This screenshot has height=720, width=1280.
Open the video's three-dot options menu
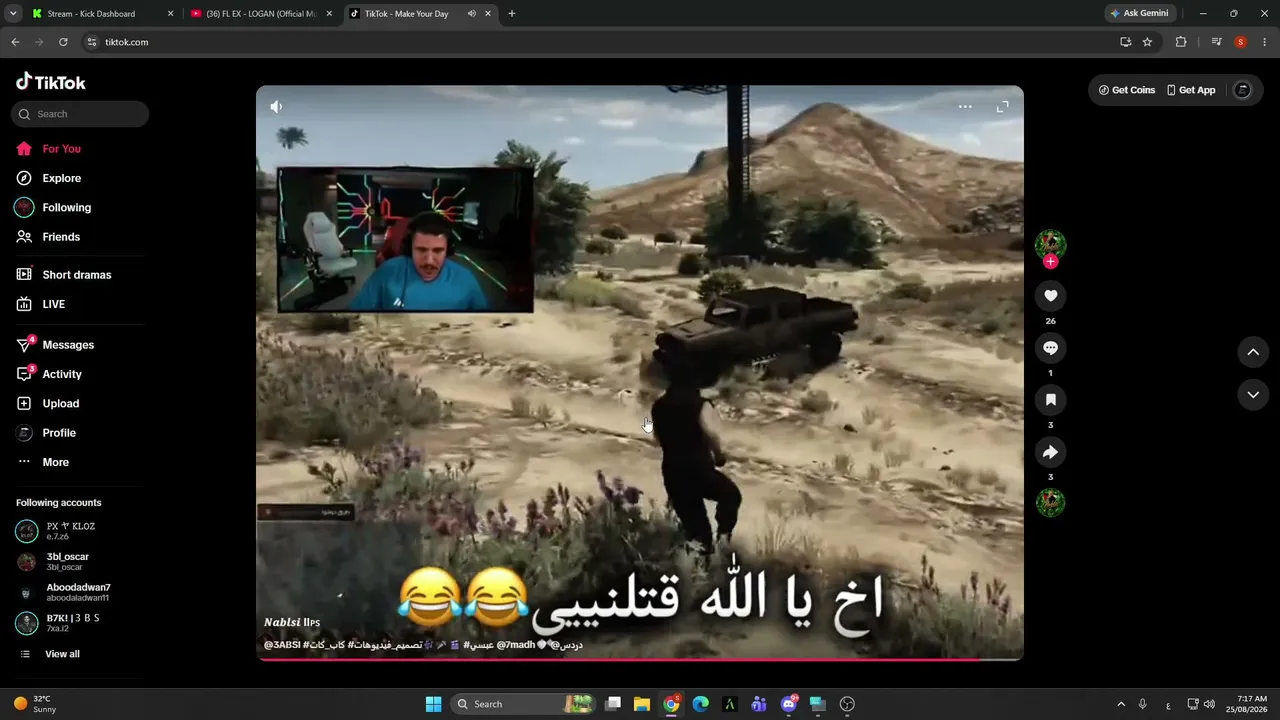[965, 106]
